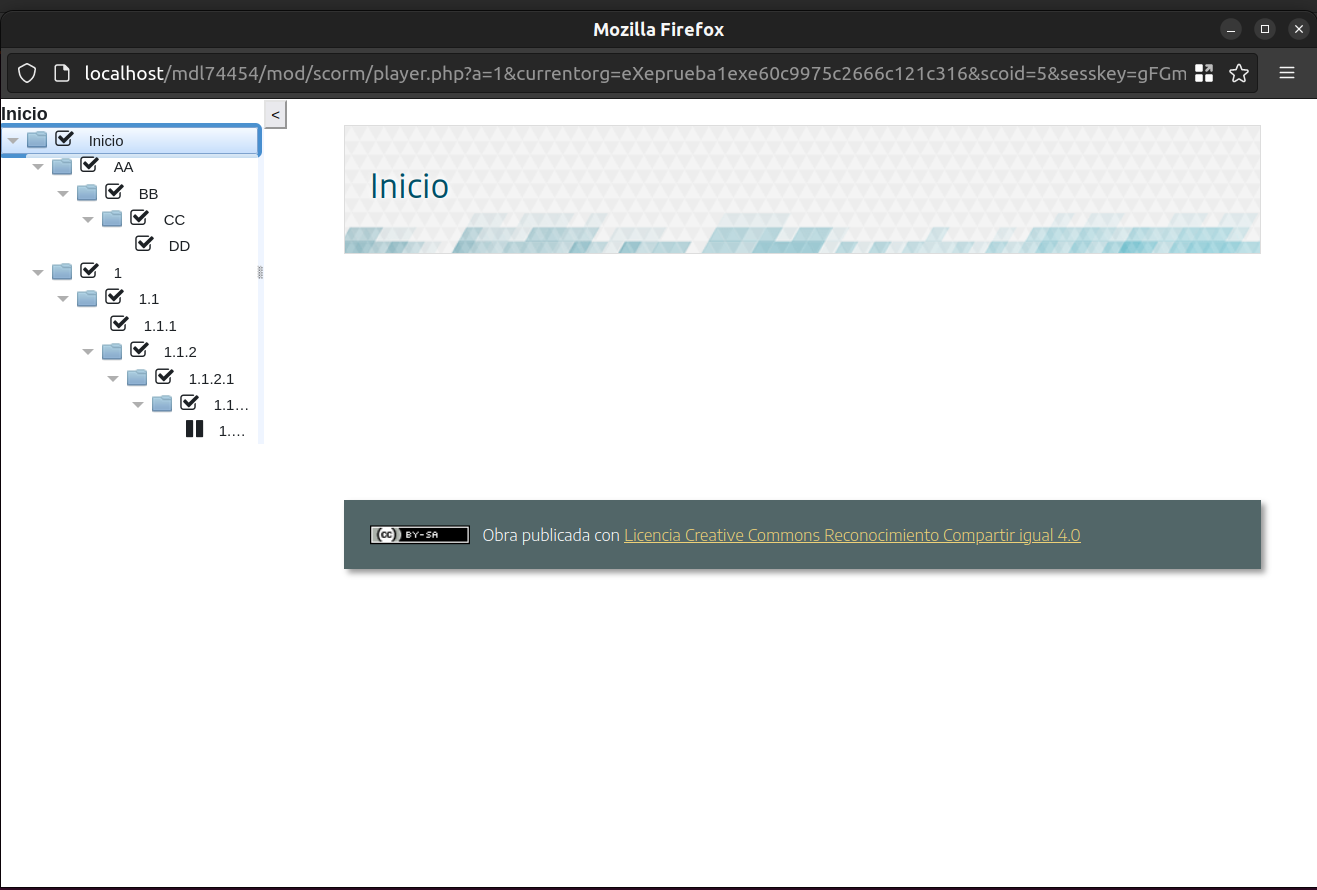Collapse the CC tree node
Viewport: 1317px width, 890px height.
click(88, 220)
